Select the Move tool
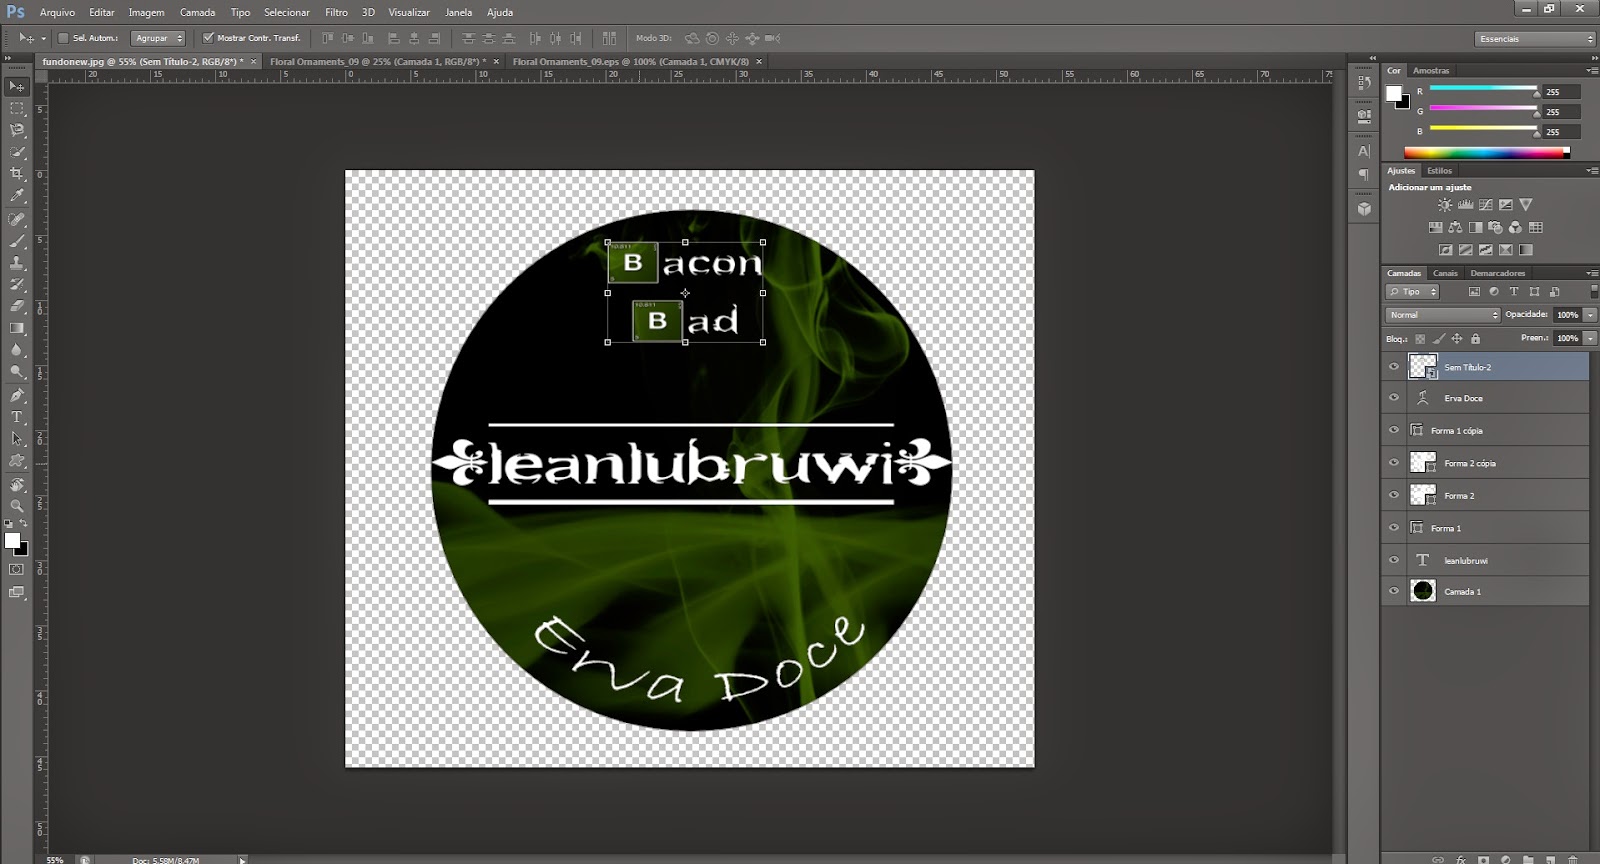Viewport: 1600px width, 864px height. (x=17, y=86)
